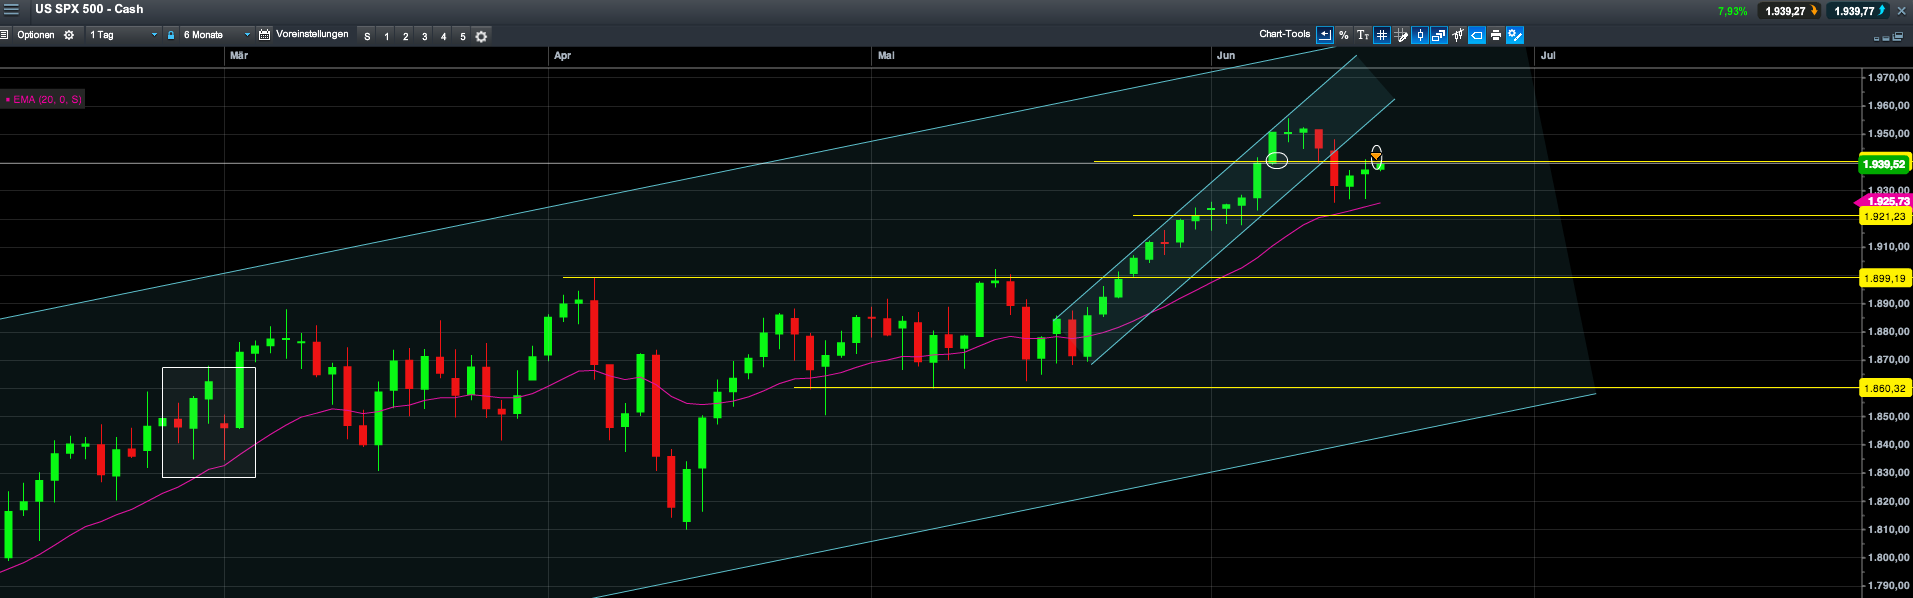The height and width of the screenshot is (598, 1913).
Task: Click the Jun month label on time axis
Action: 1226,56
